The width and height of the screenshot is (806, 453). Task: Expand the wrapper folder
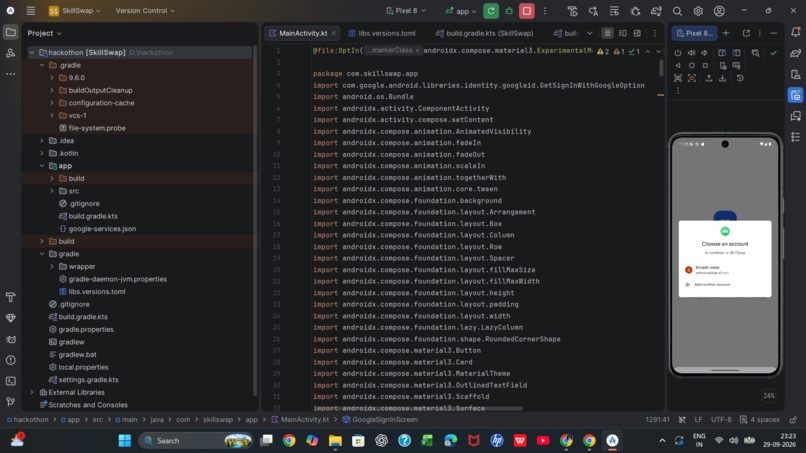52,266
